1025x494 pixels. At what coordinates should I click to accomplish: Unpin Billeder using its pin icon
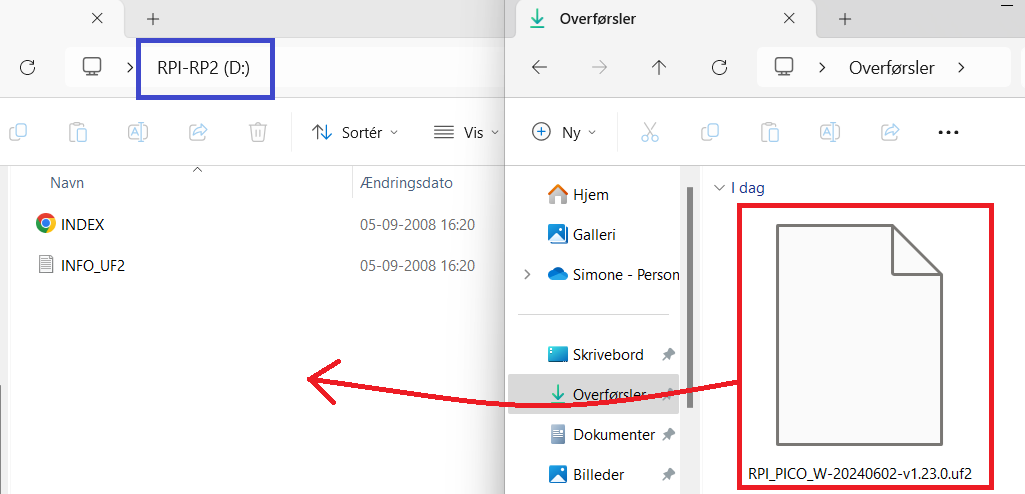pyautogui.click(x=667, y=474)
